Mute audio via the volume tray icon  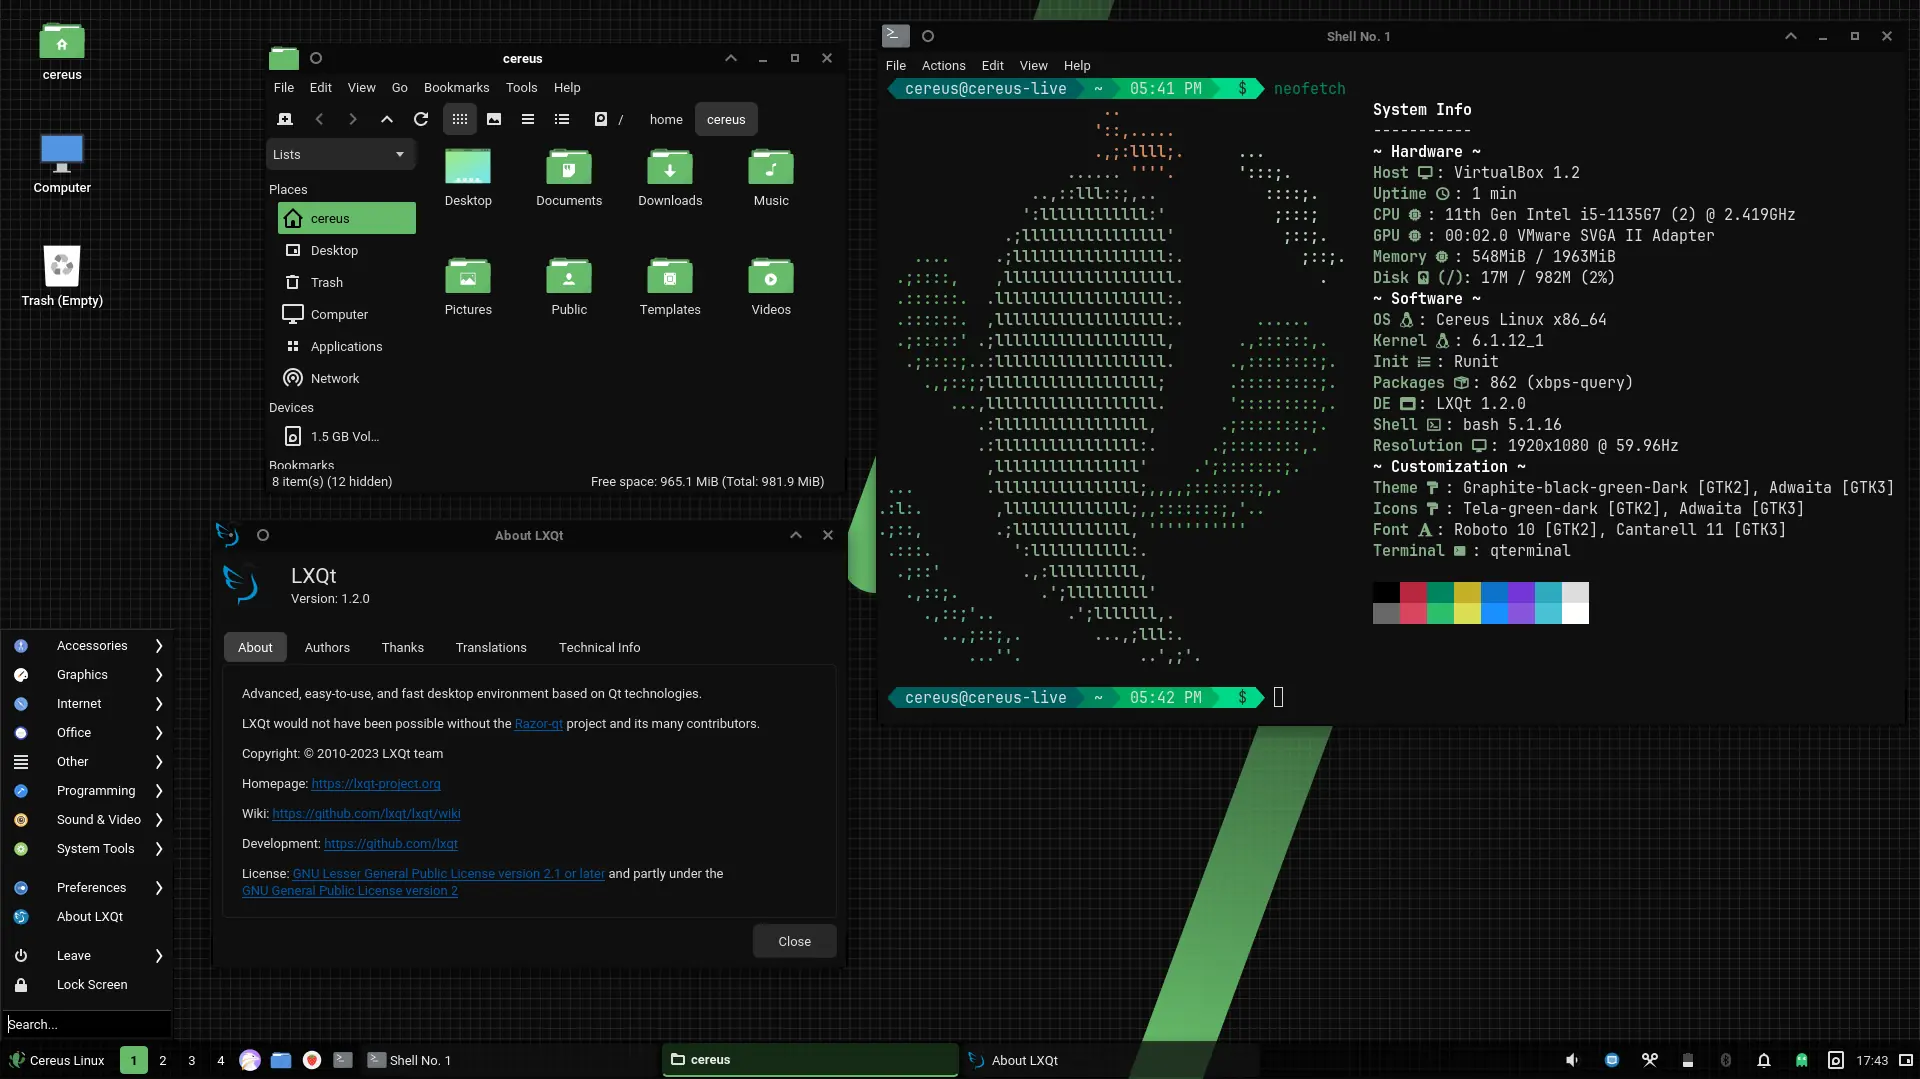pos(1572,1060)
